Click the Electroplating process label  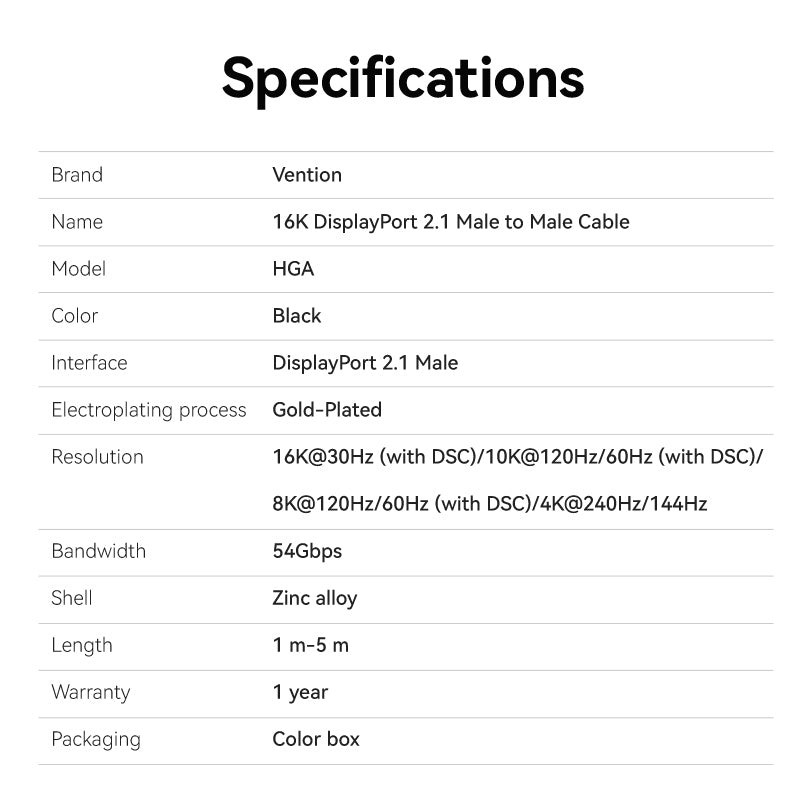(x=148, y=410)
